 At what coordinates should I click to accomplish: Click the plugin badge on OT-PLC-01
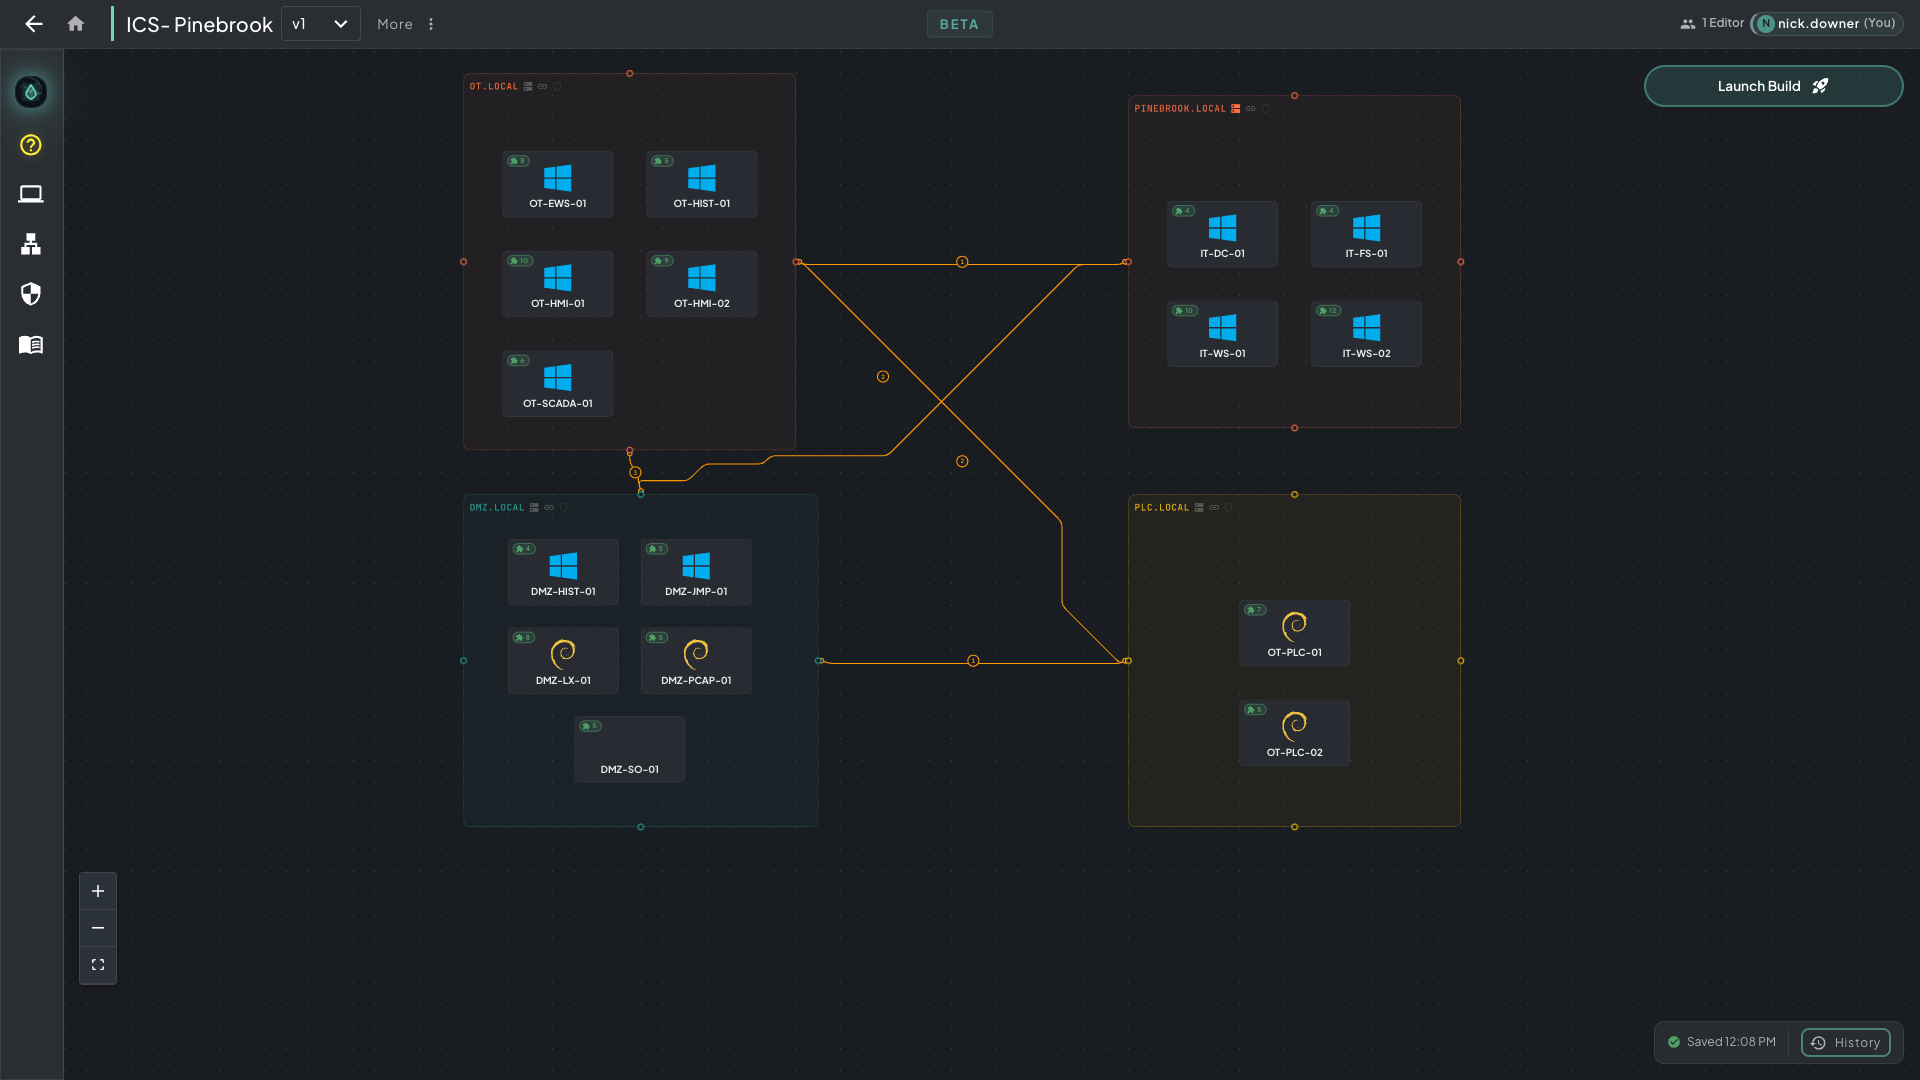pos(1255,610)
